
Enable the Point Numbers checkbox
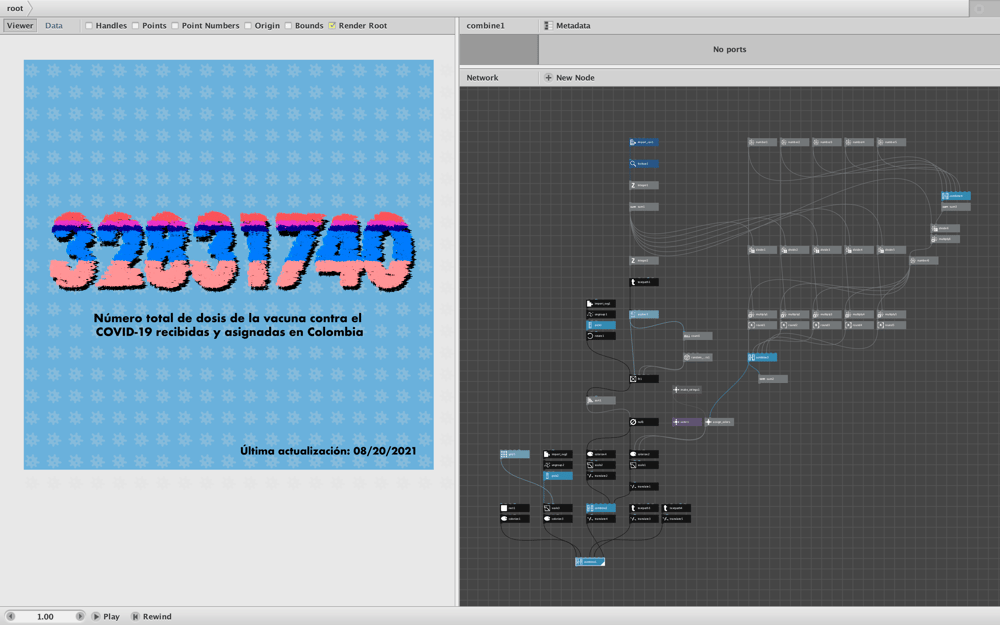tap(175, 26)
